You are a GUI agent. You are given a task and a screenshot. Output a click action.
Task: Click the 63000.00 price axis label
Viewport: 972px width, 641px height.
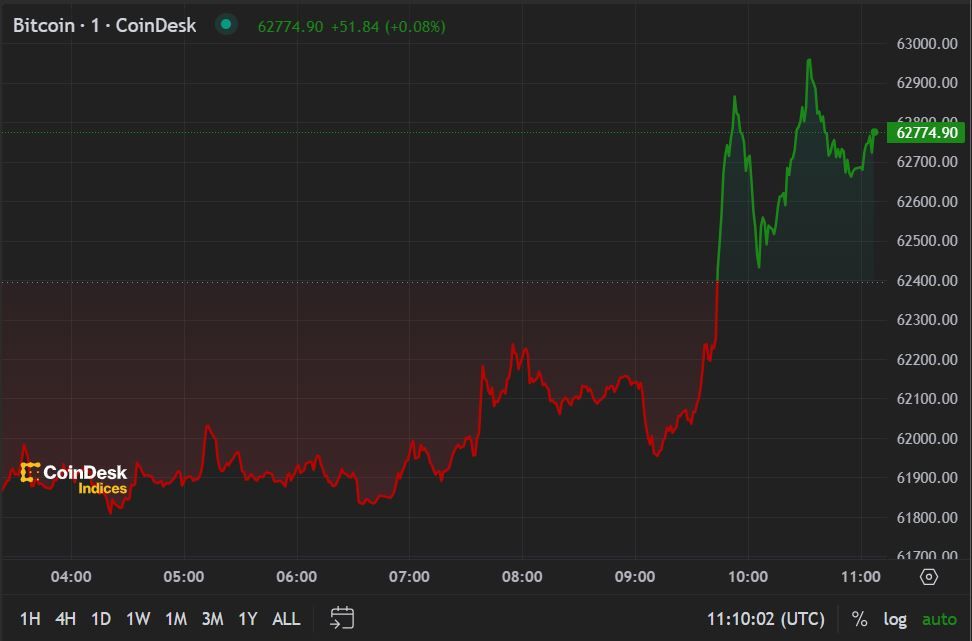[927, 43]
